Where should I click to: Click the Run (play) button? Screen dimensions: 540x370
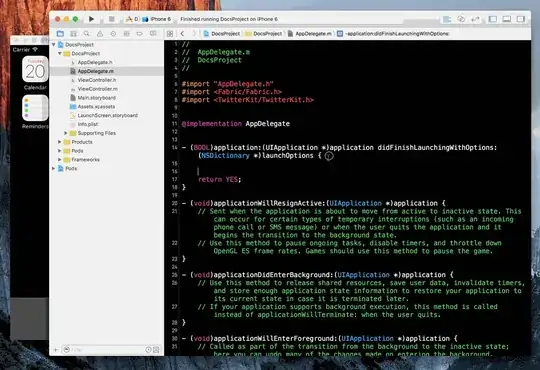click(x=91, y=19)
